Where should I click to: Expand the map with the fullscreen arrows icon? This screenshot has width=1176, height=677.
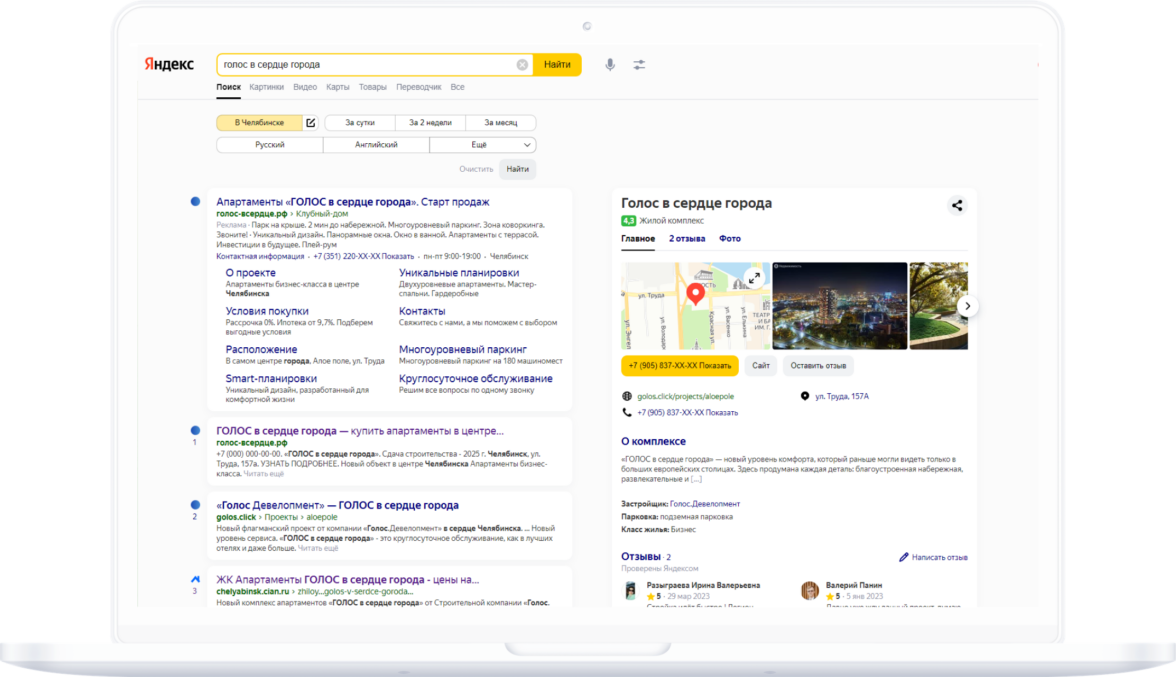point(754,278)
